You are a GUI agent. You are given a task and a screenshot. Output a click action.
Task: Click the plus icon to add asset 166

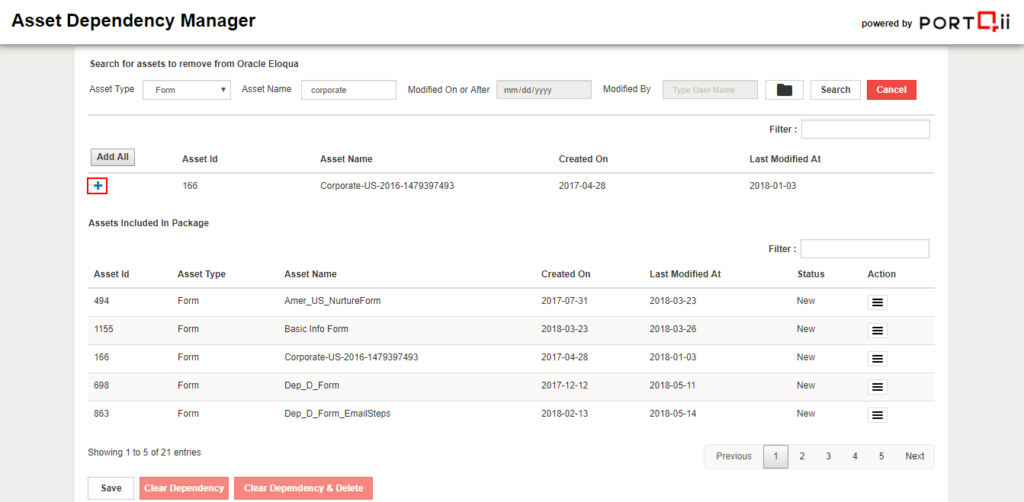97,186
